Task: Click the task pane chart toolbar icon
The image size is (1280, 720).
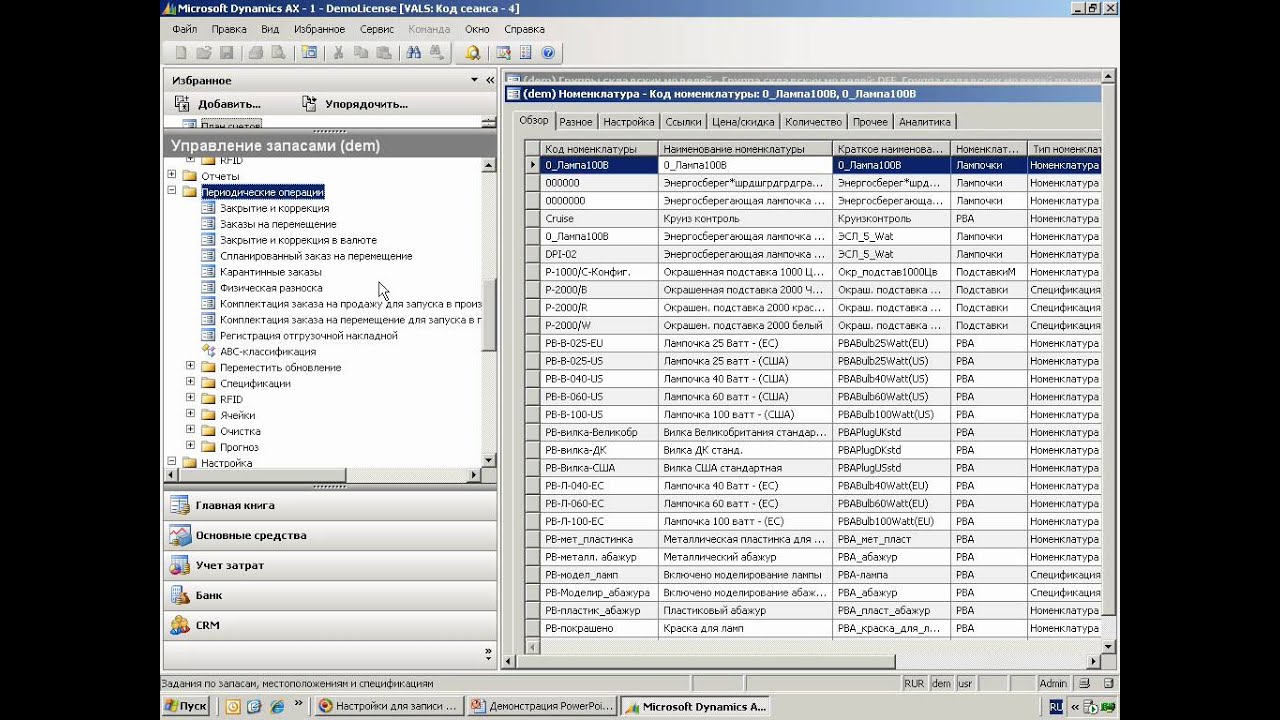Action: 503,53
